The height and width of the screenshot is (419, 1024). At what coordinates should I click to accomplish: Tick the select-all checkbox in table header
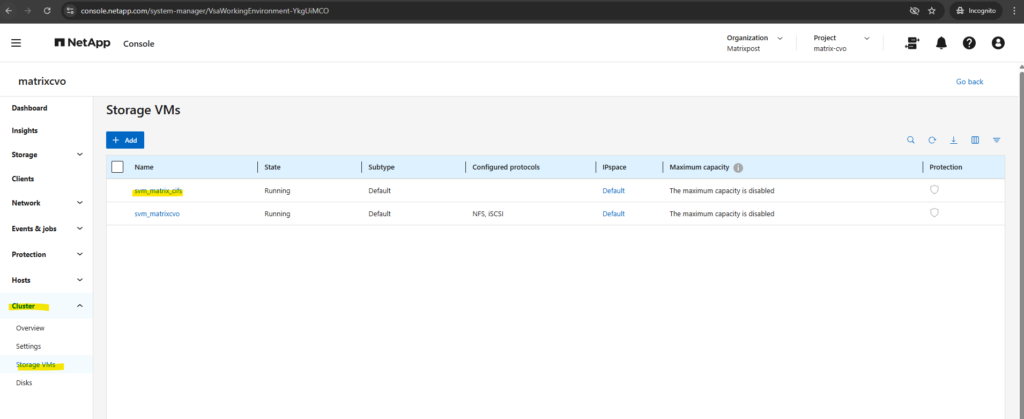(117, 167)
